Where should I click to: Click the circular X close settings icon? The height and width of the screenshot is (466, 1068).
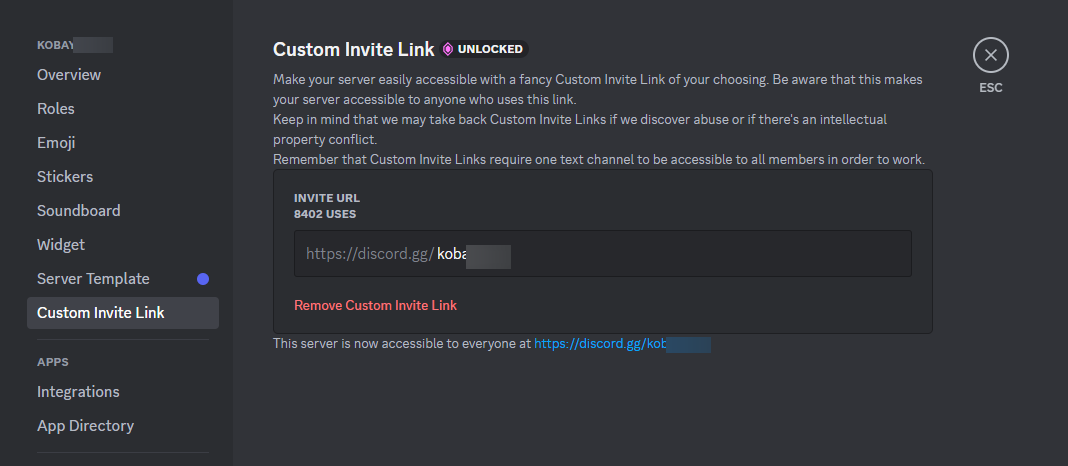[990, 55]
